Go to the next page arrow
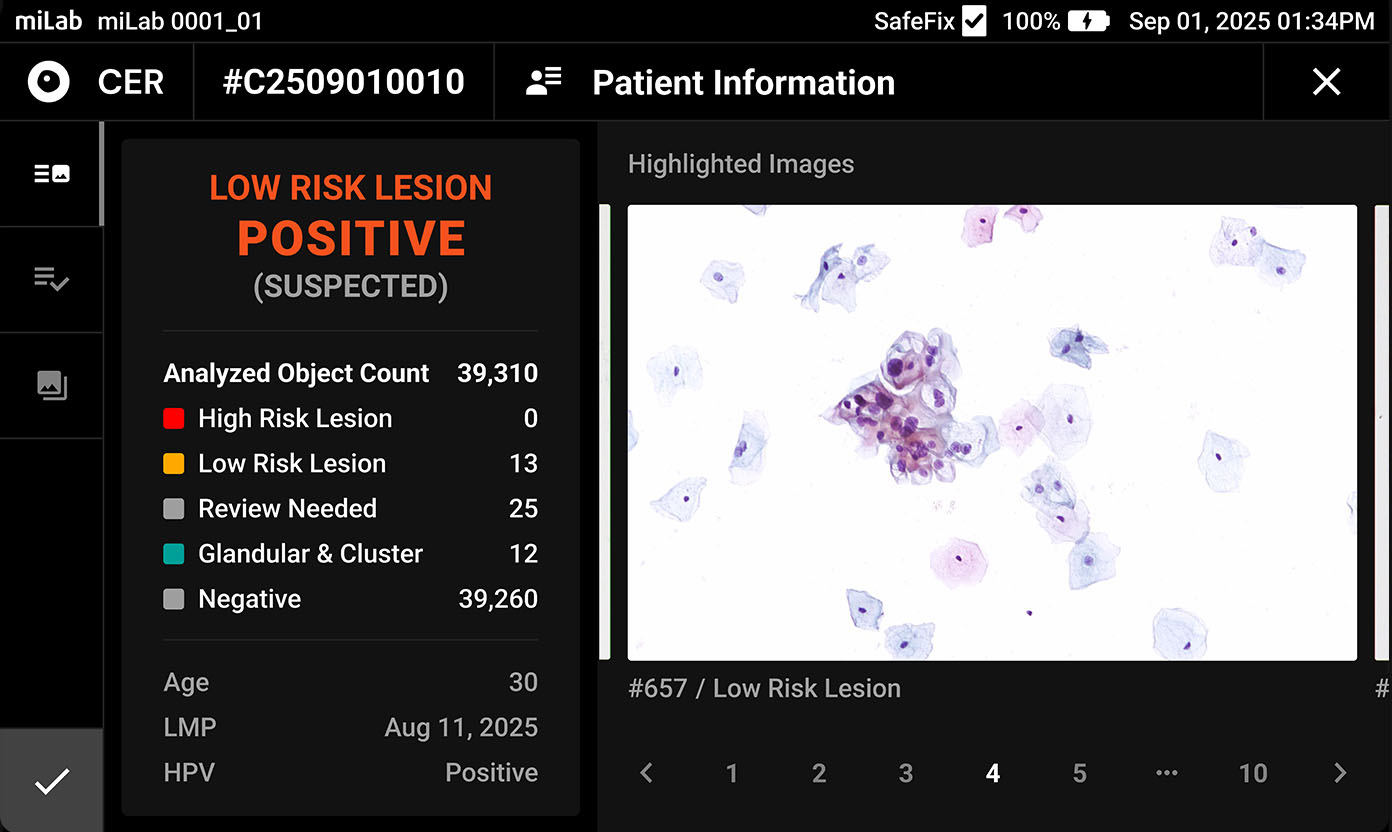 [x=1340, y=773]
